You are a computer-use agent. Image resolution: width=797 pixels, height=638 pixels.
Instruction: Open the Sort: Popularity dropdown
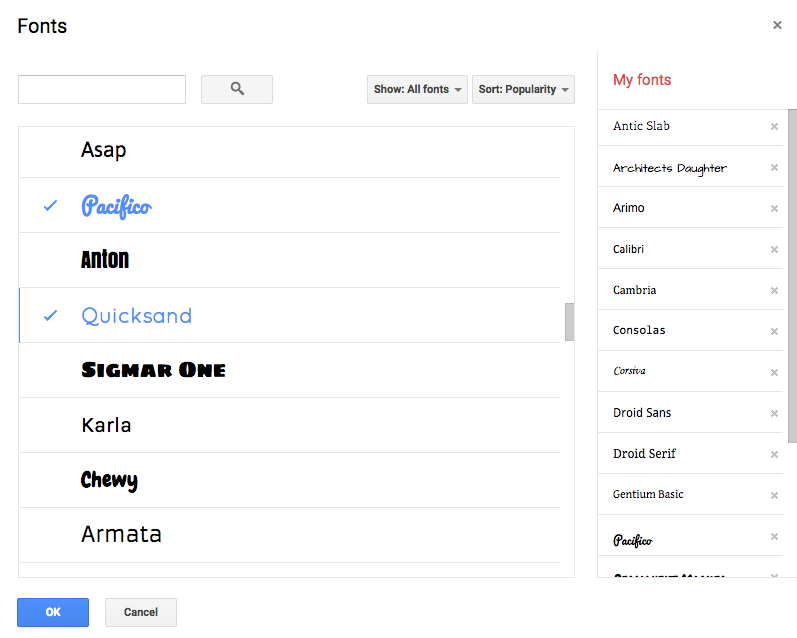coord(523,89)
